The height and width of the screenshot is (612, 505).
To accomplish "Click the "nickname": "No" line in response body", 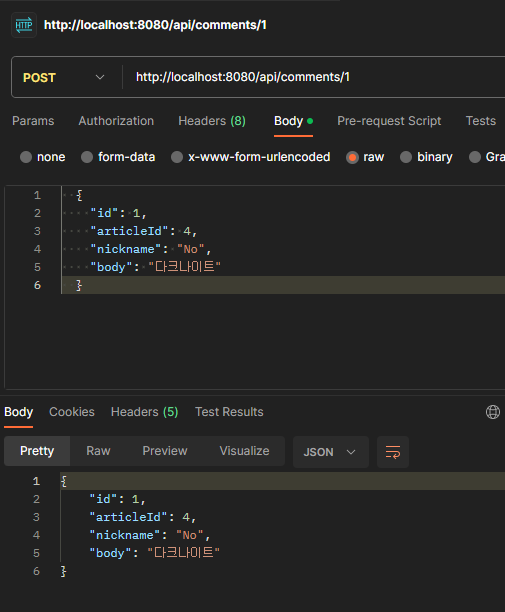I will (x=150, y=535).
